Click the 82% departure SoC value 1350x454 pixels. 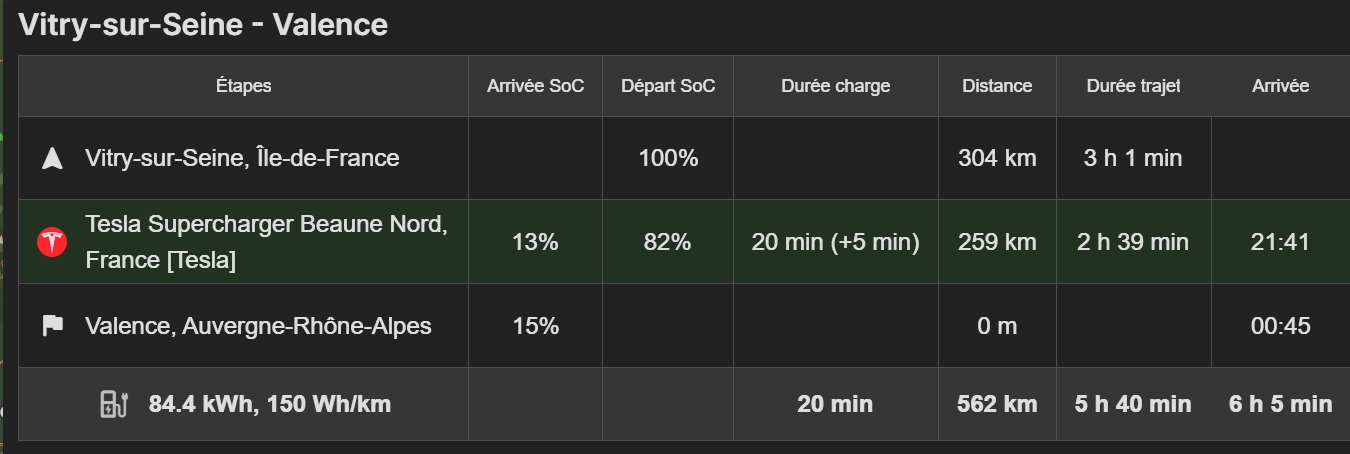click(x=668, y=242)
